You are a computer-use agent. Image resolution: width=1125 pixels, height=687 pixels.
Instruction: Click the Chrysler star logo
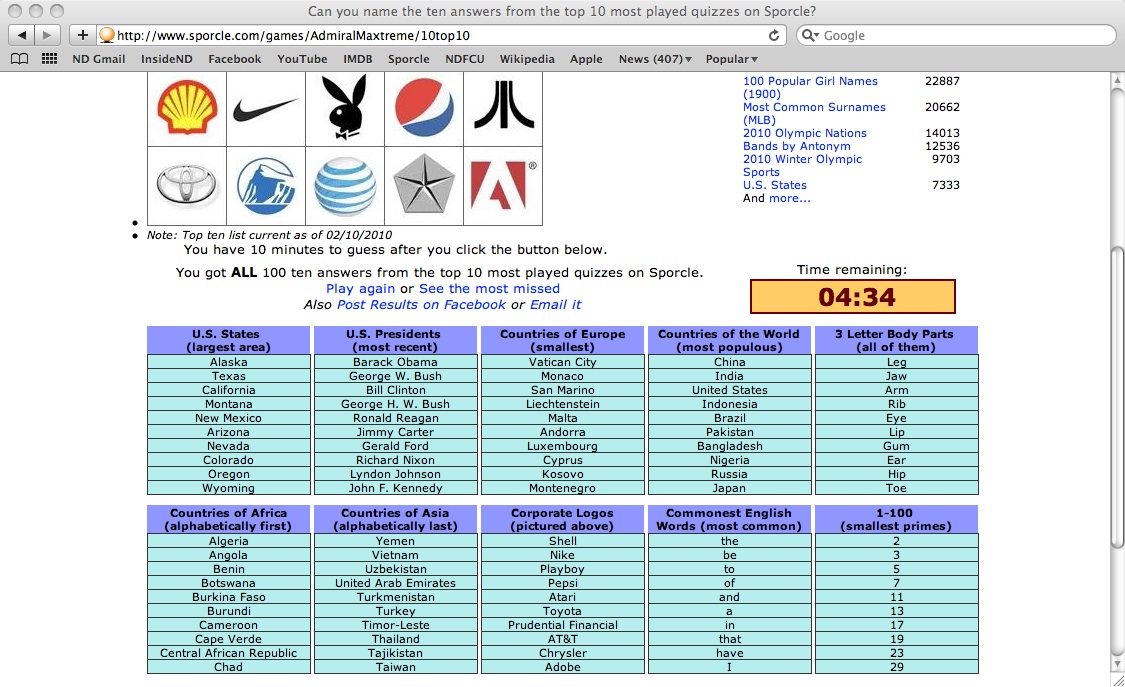(424, 186)
